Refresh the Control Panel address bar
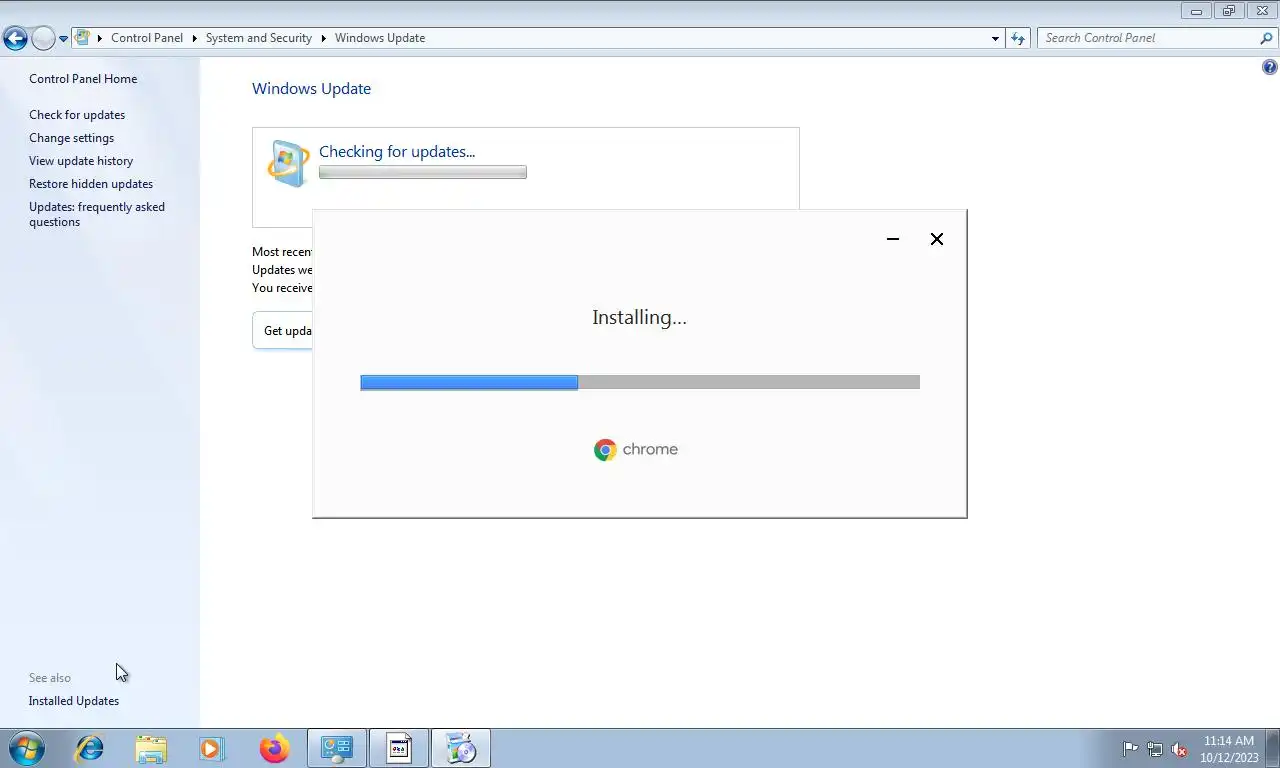The width and height of the screenshot is (1280, 768). (x=1018, y=38)
